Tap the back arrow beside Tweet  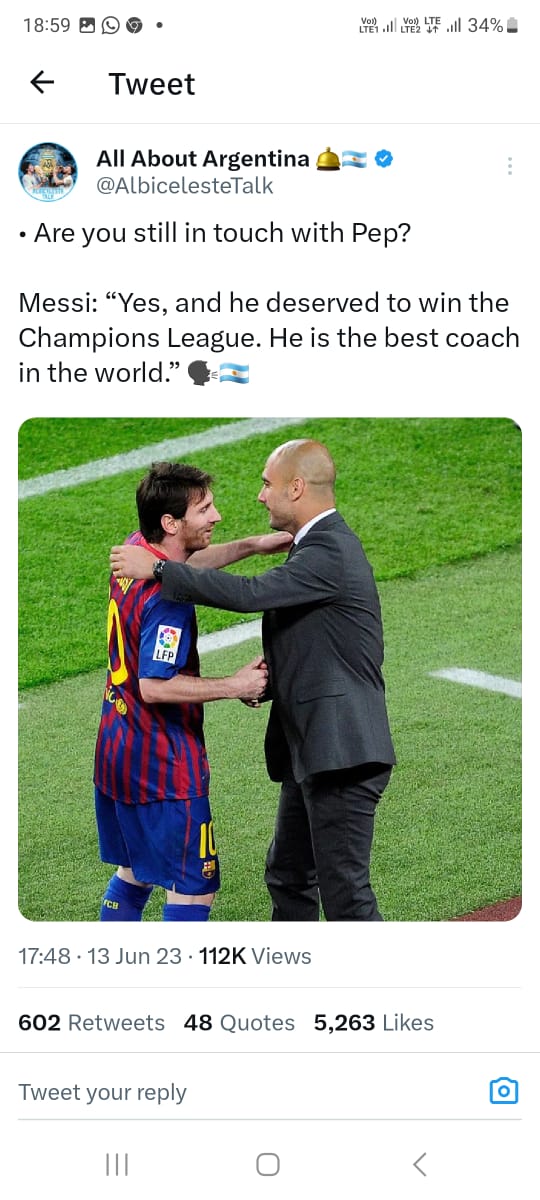point(41,83)
